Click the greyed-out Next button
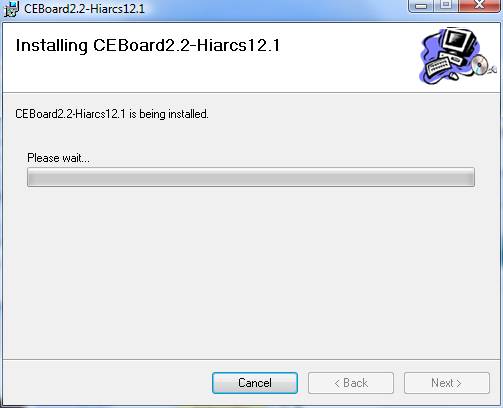Screen dimensions: 503x408 [x=447, y=383]
